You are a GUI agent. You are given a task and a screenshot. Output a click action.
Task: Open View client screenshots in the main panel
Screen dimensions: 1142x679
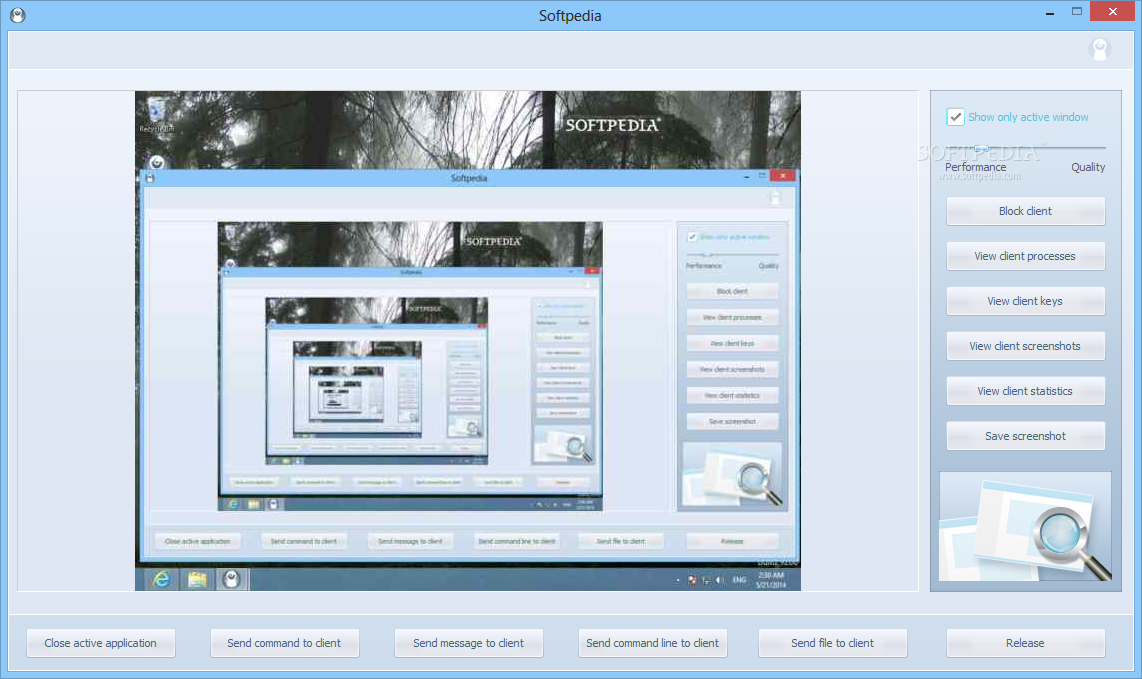1025,346
